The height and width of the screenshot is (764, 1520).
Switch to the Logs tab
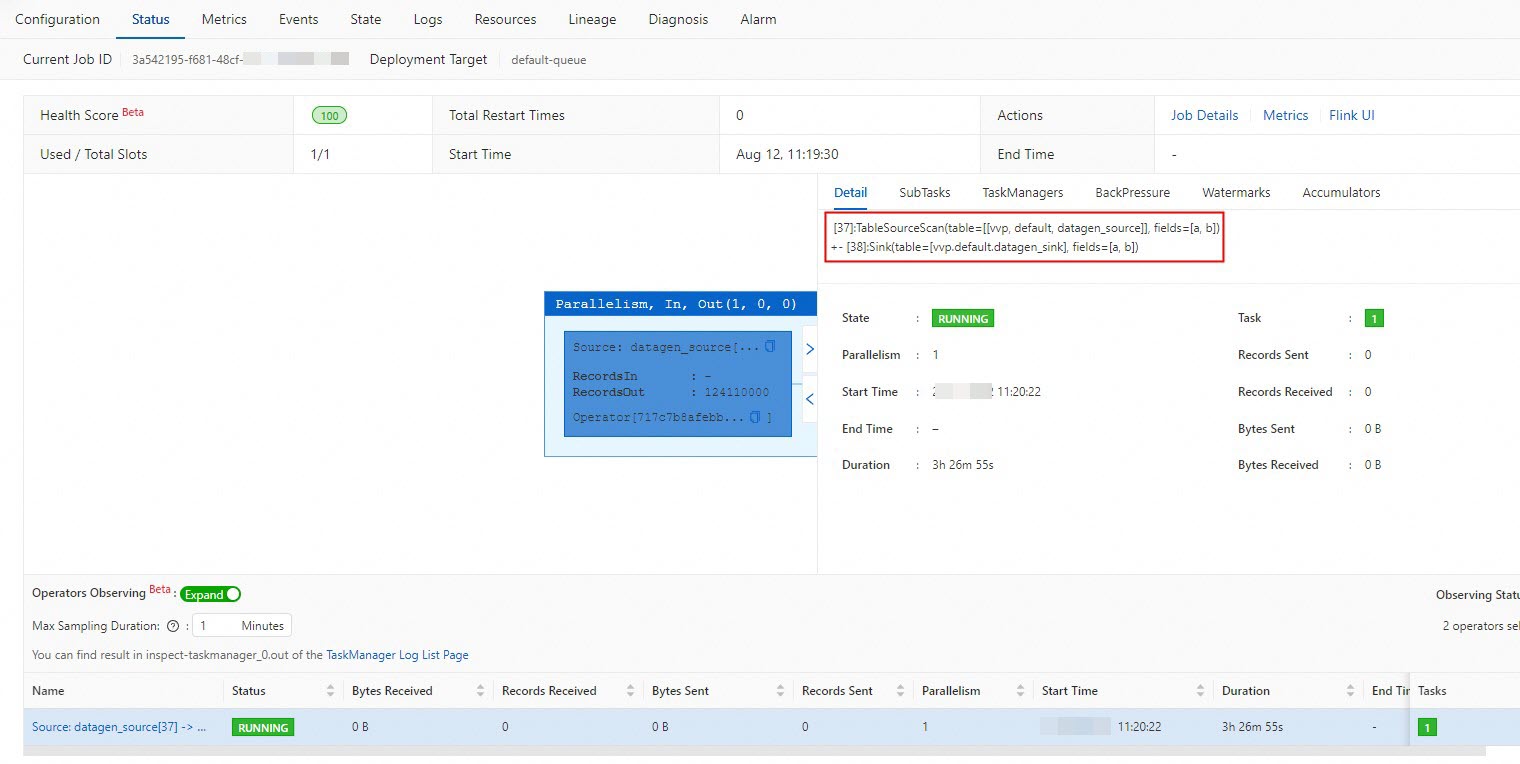[x=428, y=19]
